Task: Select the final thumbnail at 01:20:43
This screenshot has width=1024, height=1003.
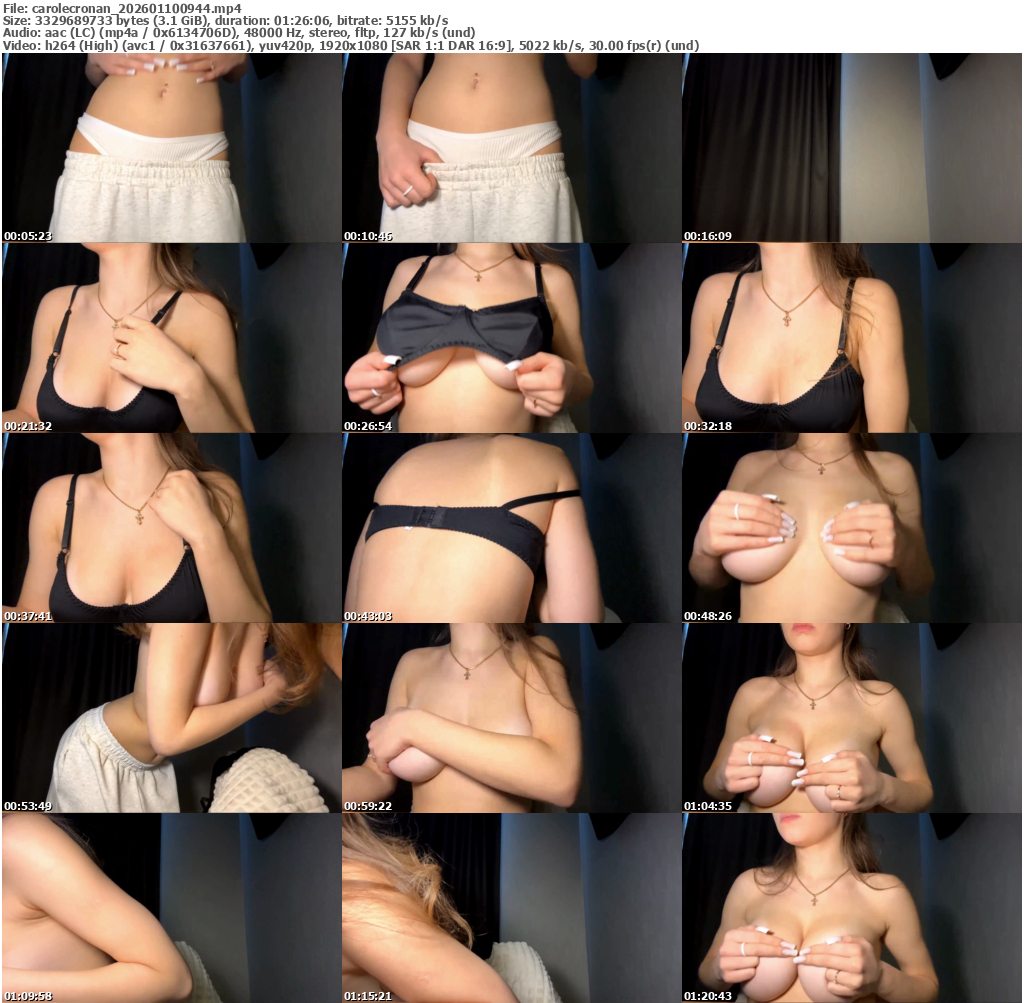Action: [x=851, y=907]
